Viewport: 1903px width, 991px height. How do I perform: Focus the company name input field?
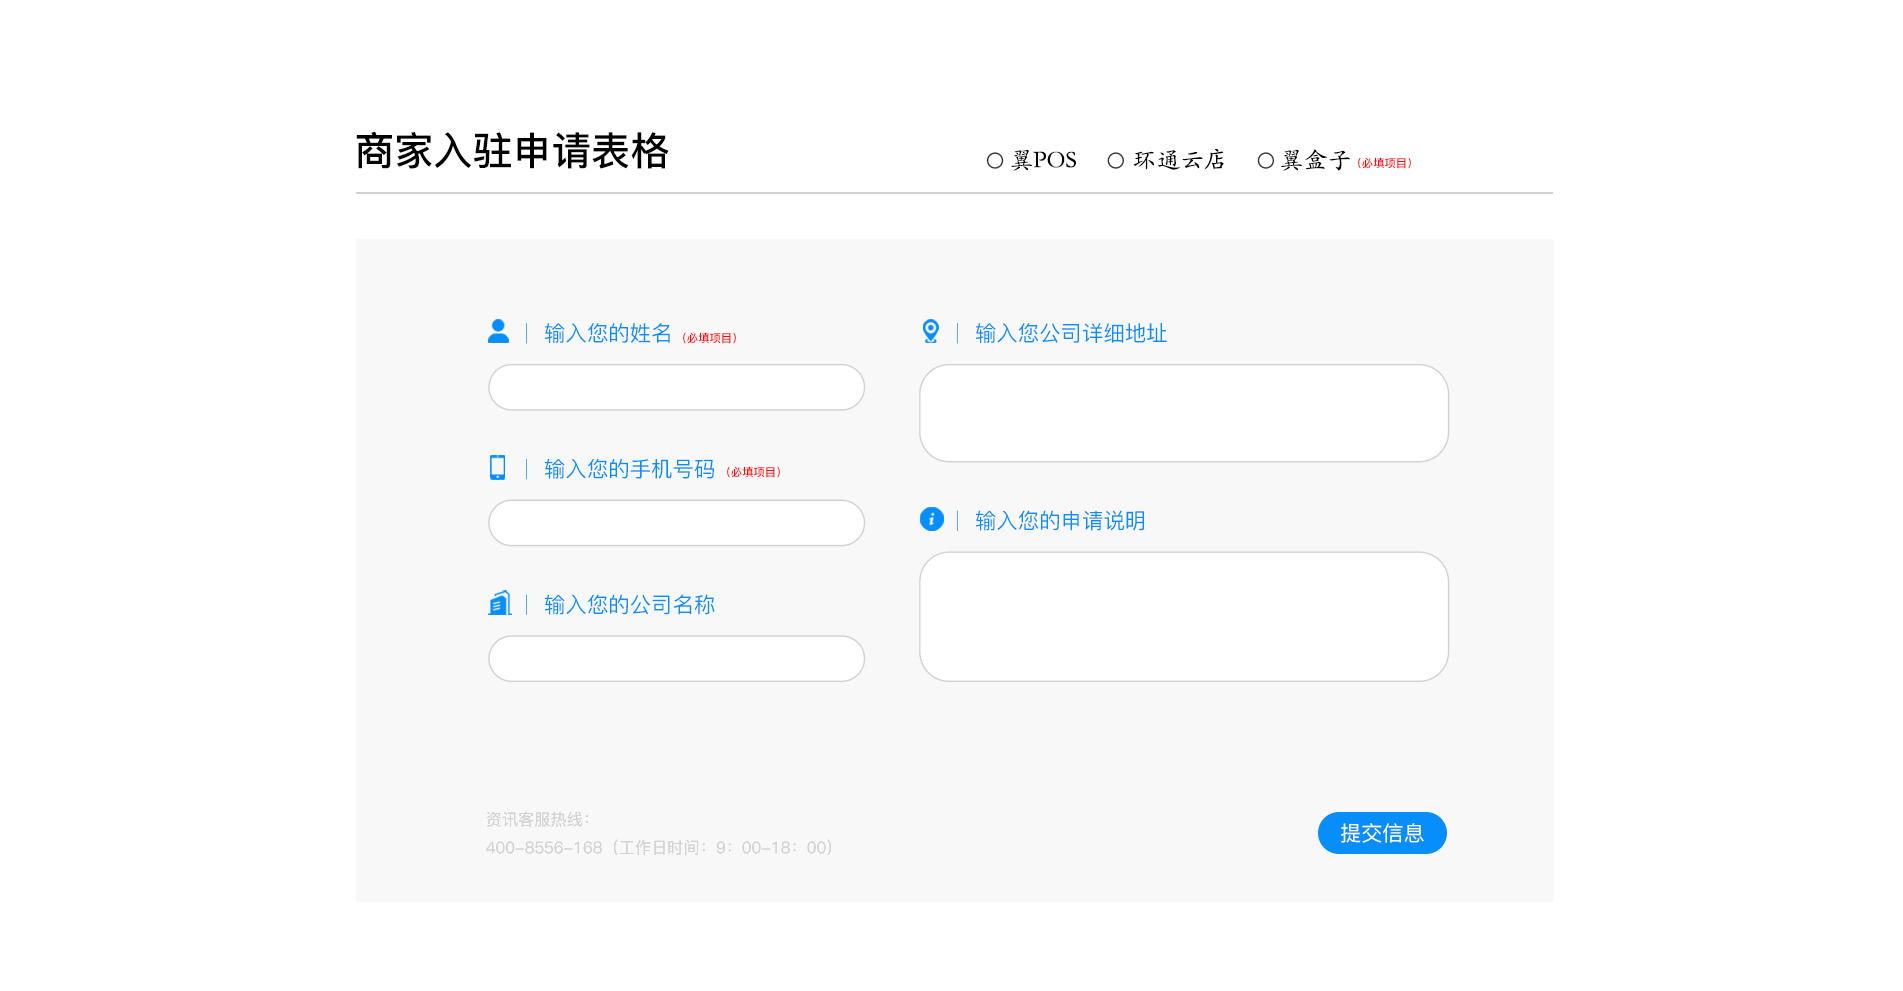click(676, 659)
